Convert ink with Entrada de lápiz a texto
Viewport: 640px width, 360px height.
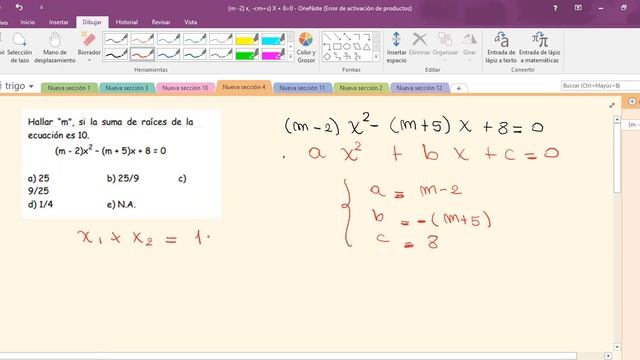(x=501, y=48)
